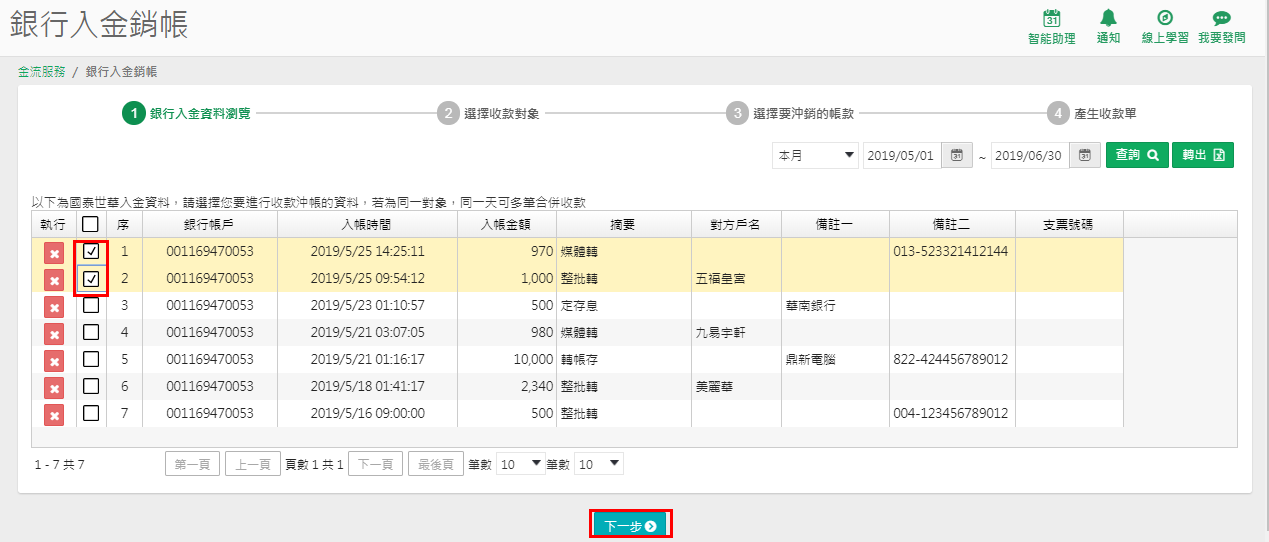Check the checkbox for row 6
1269x542 pixels.
point(91,385)
